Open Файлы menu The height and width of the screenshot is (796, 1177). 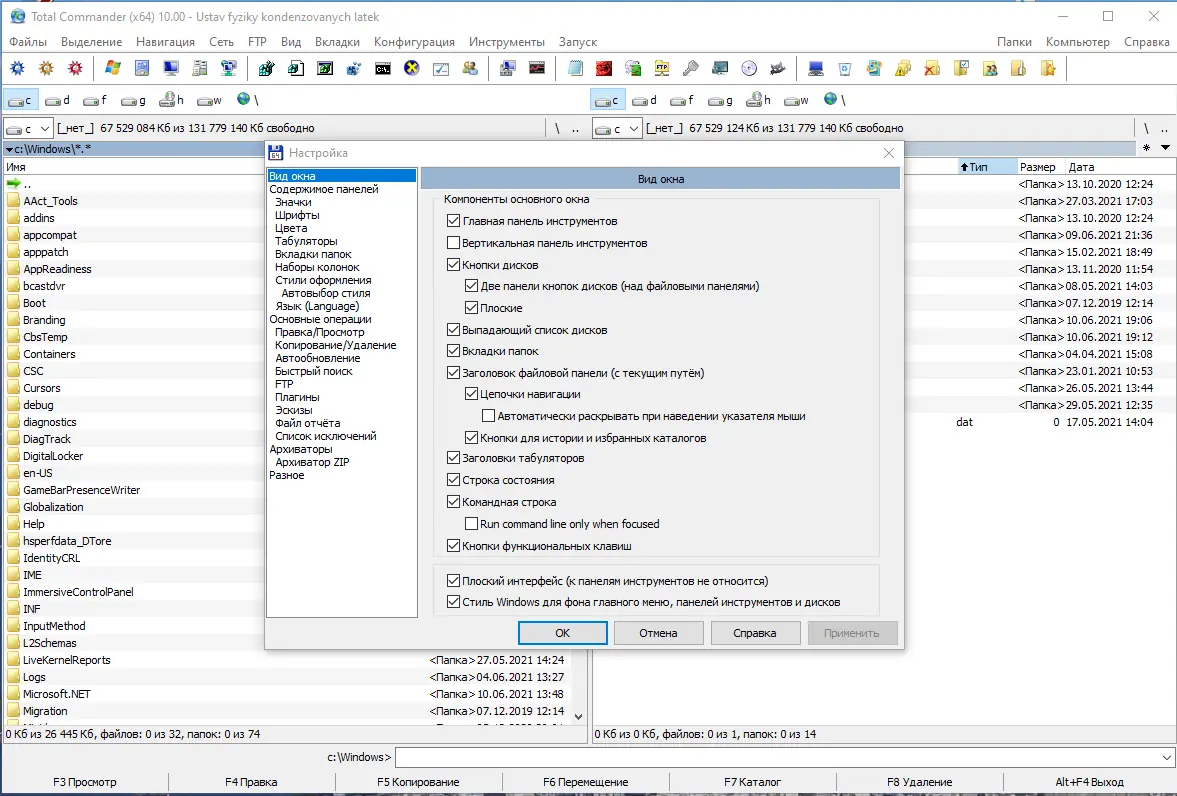pyautogui.click(x=28, y=42)
